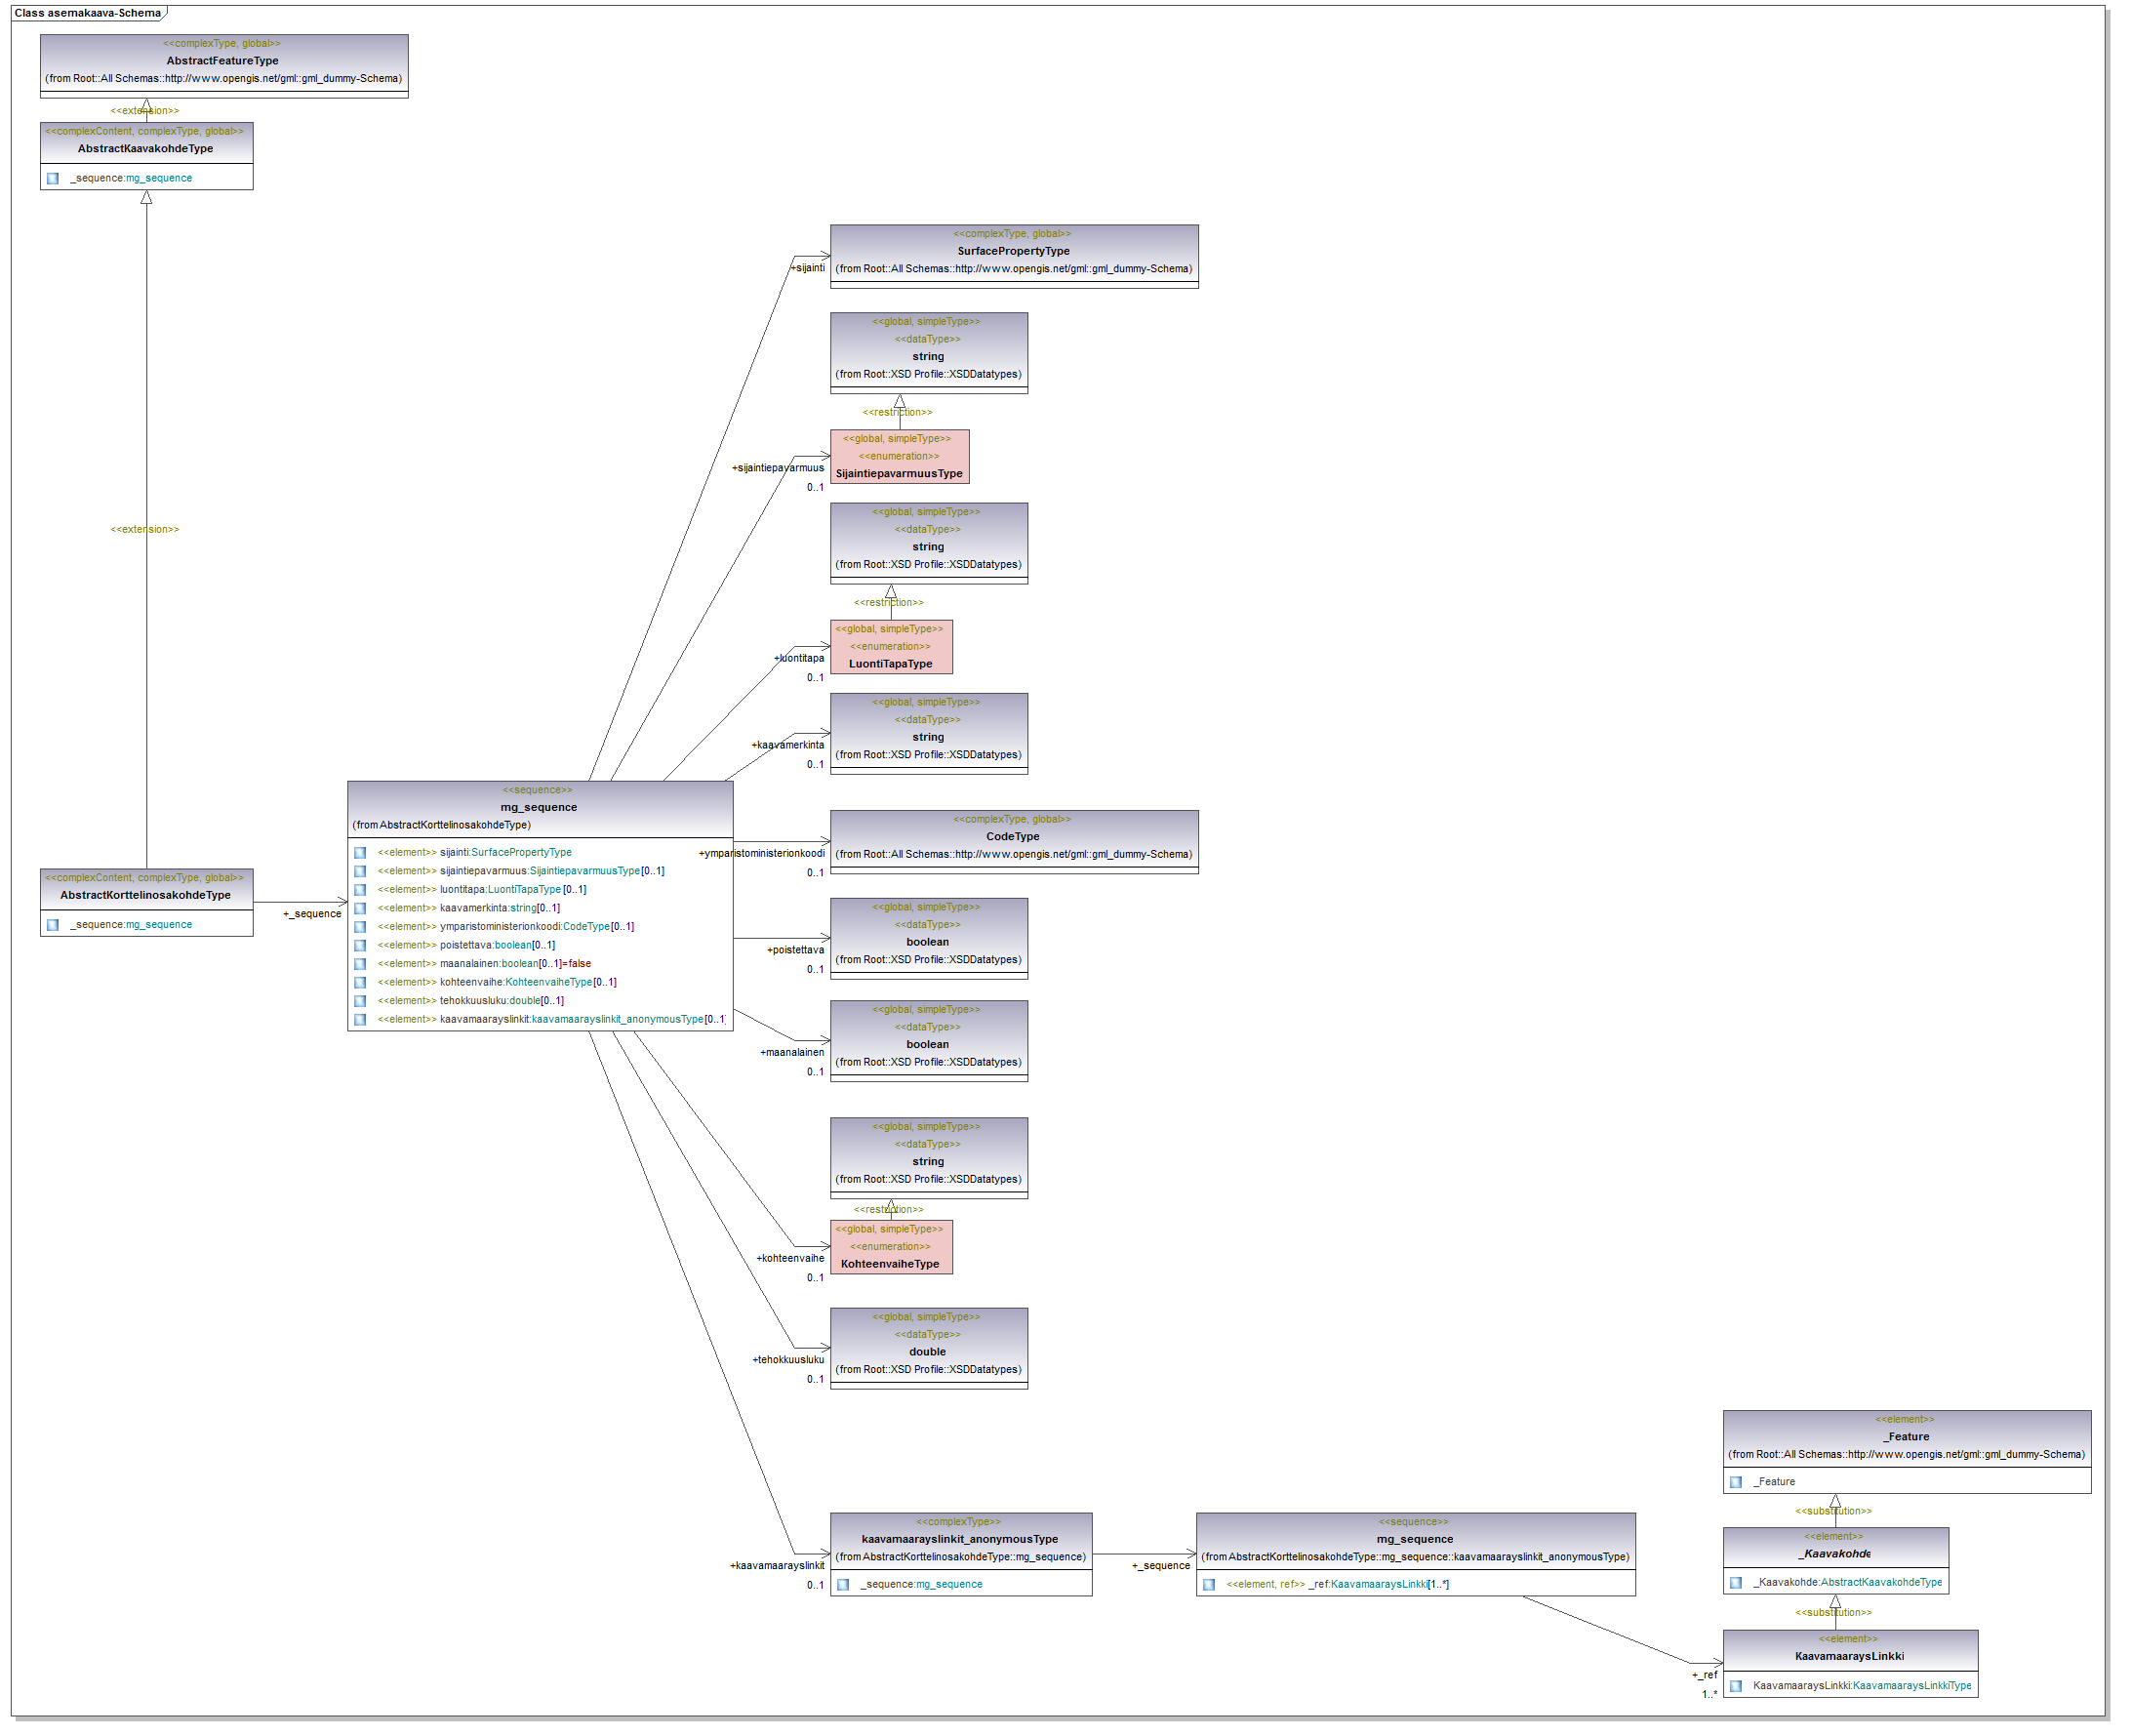
Task: Click the attribute icon beside maanalainen:boolean
Action: 360,964
